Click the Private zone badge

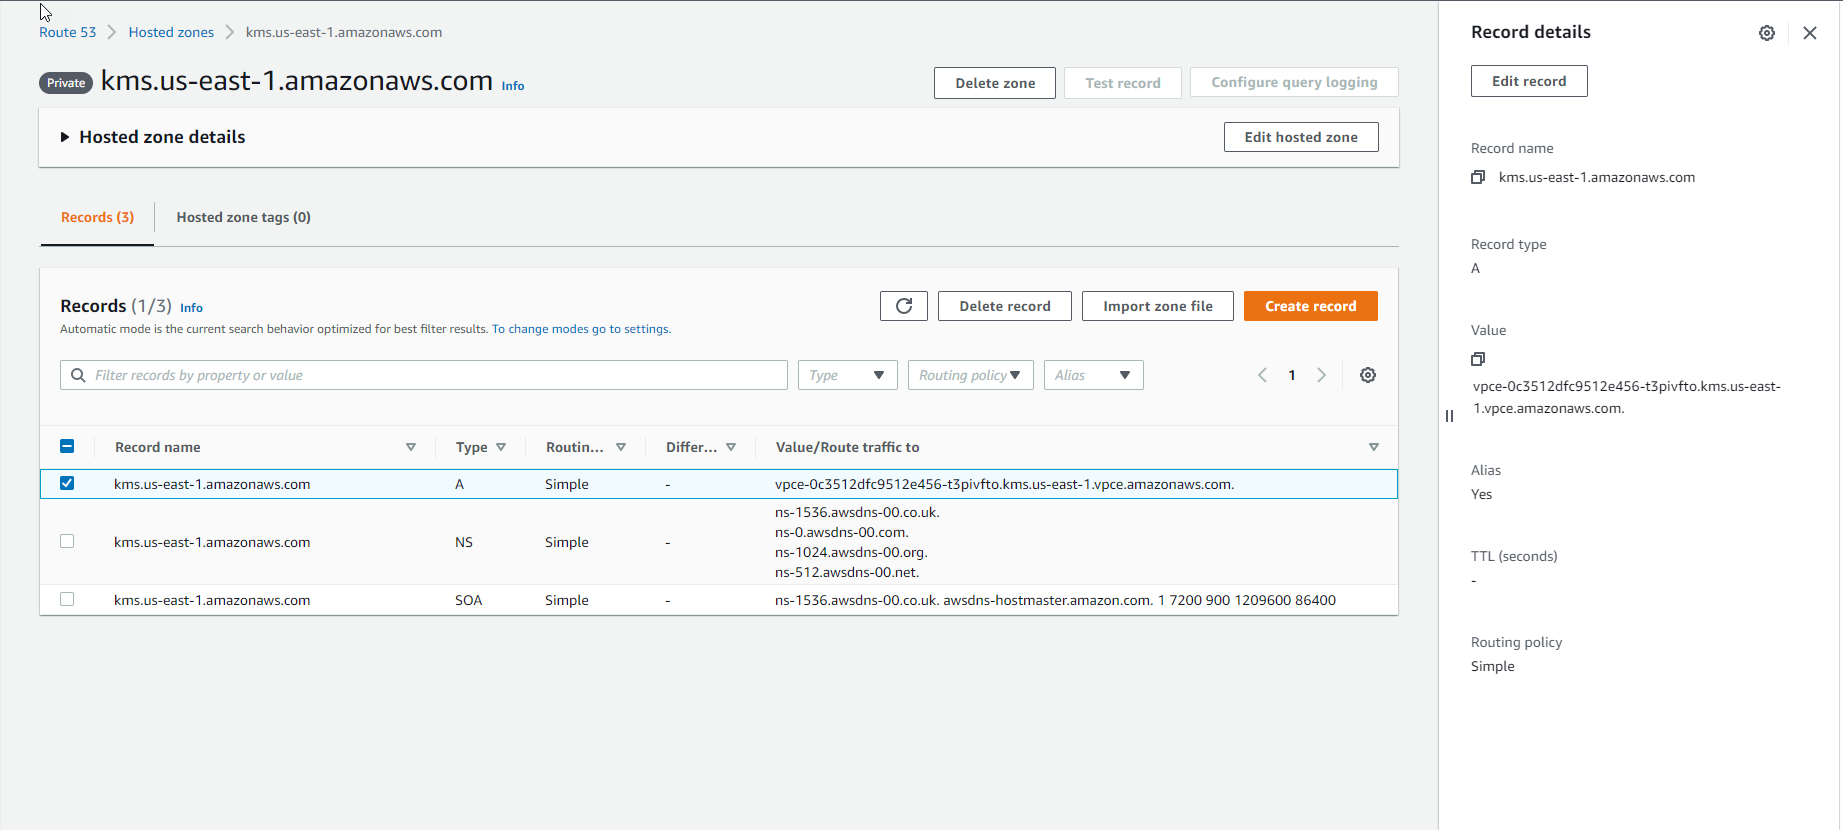[x=66, y=83]
